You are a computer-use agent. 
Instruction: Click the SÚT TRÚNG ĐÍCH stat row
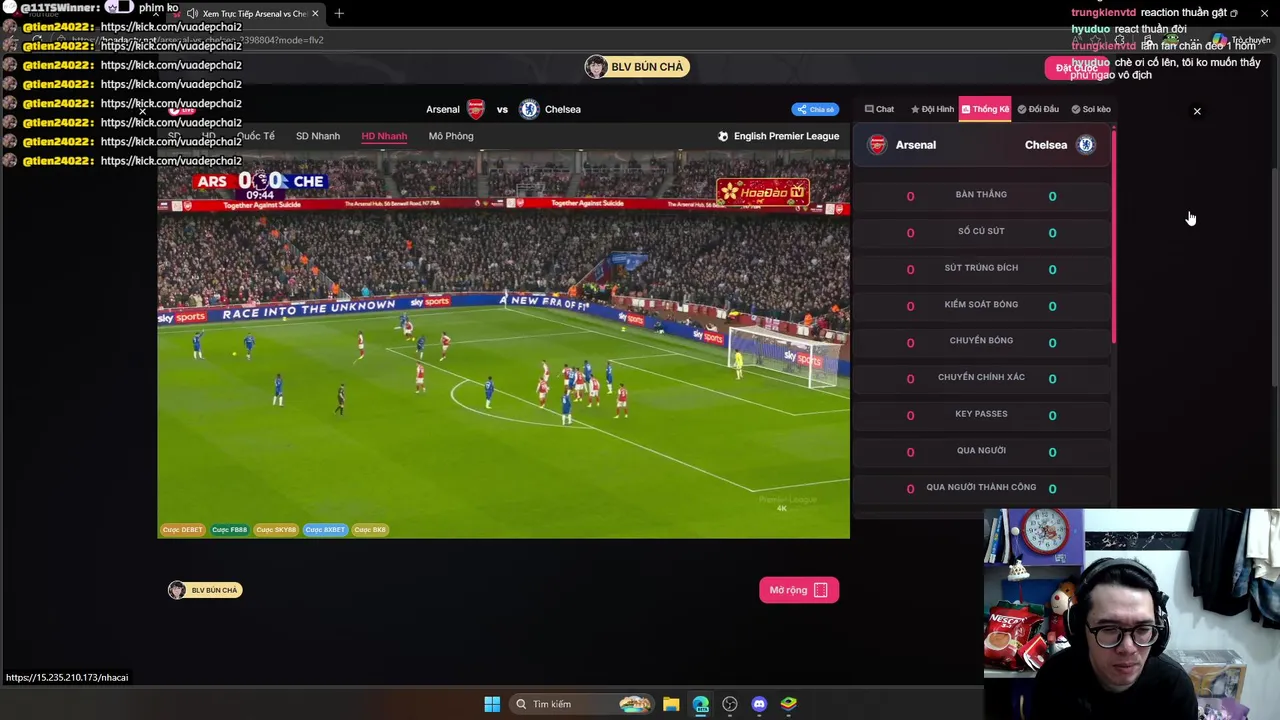(981, 269)
